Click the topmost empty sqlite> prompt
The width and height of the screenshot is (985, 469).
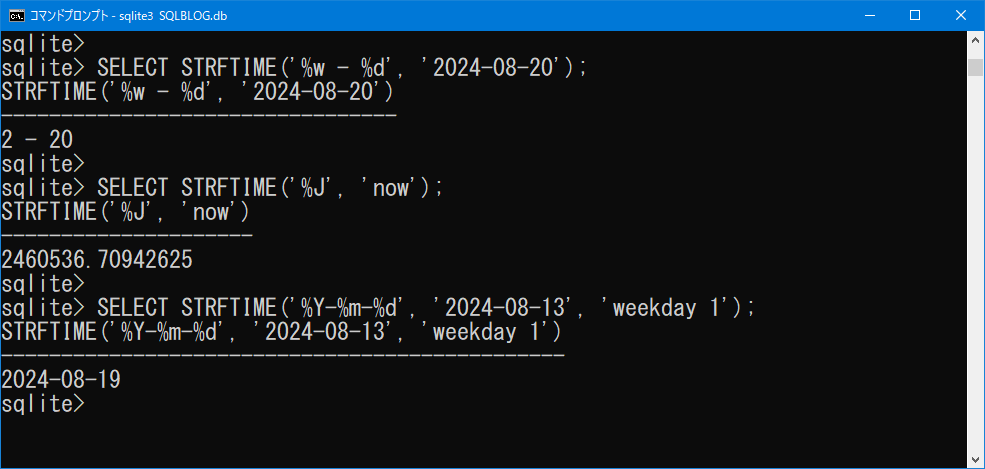pos(44,44)
